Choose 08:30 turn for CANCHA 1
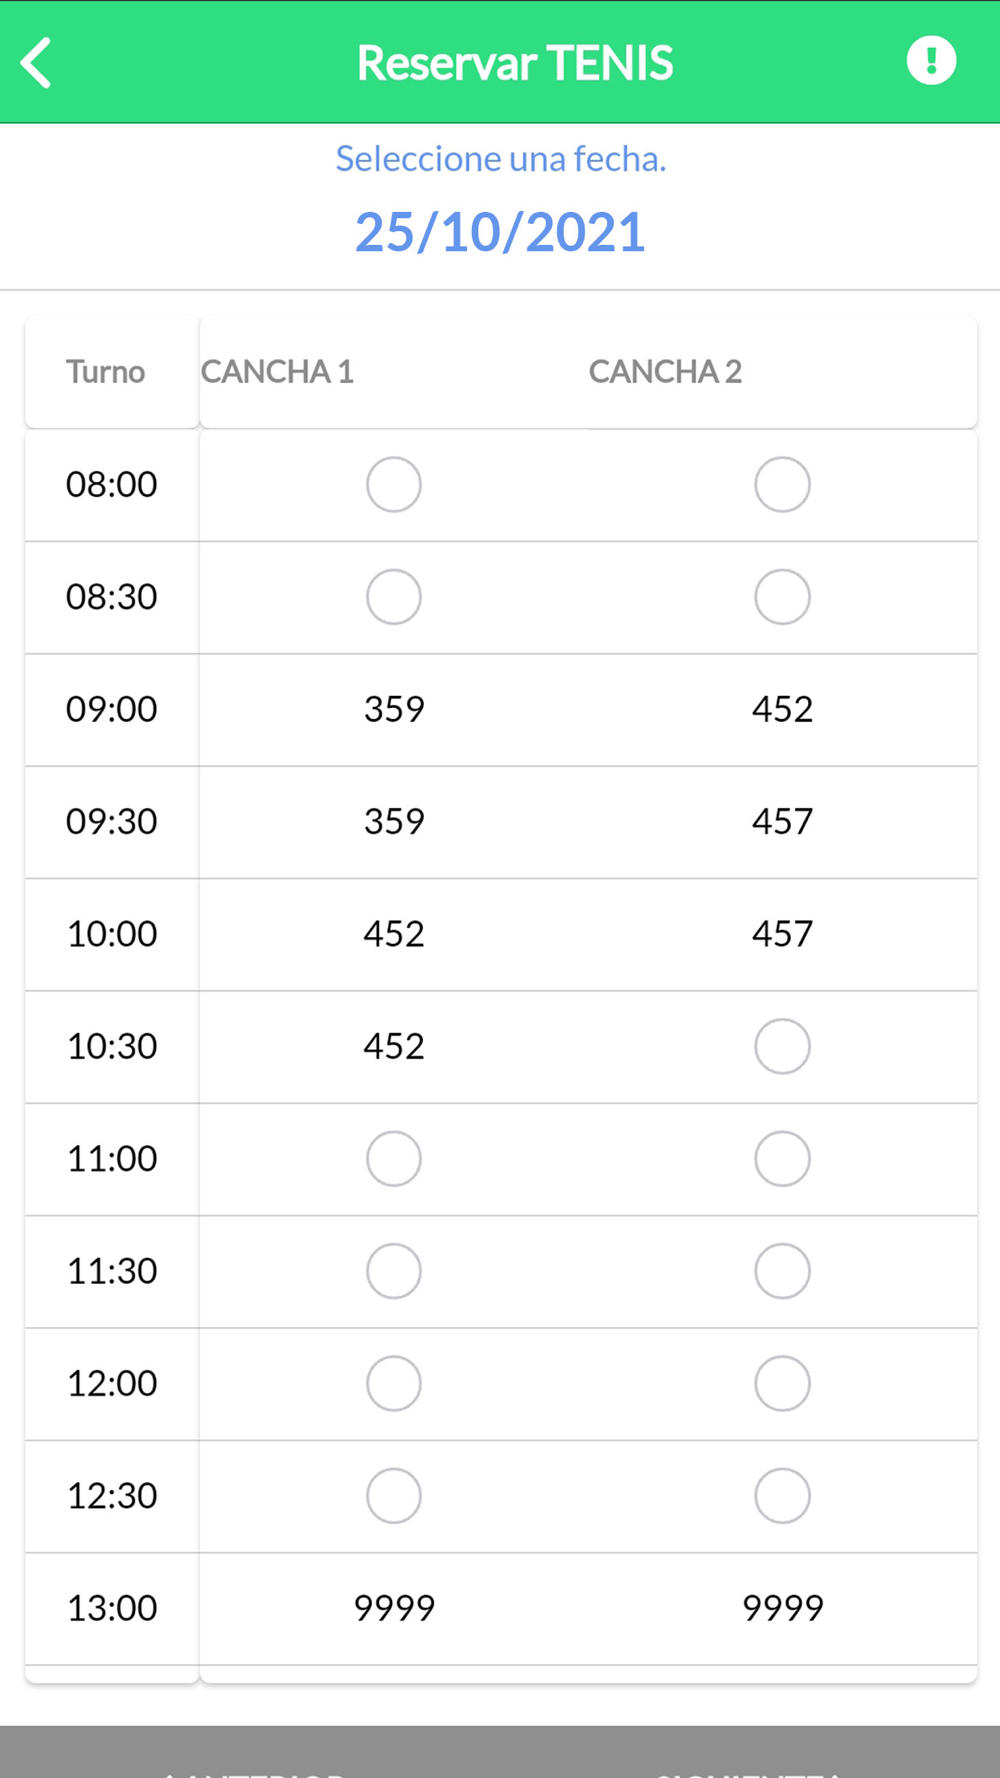 (x=394, y=597)
